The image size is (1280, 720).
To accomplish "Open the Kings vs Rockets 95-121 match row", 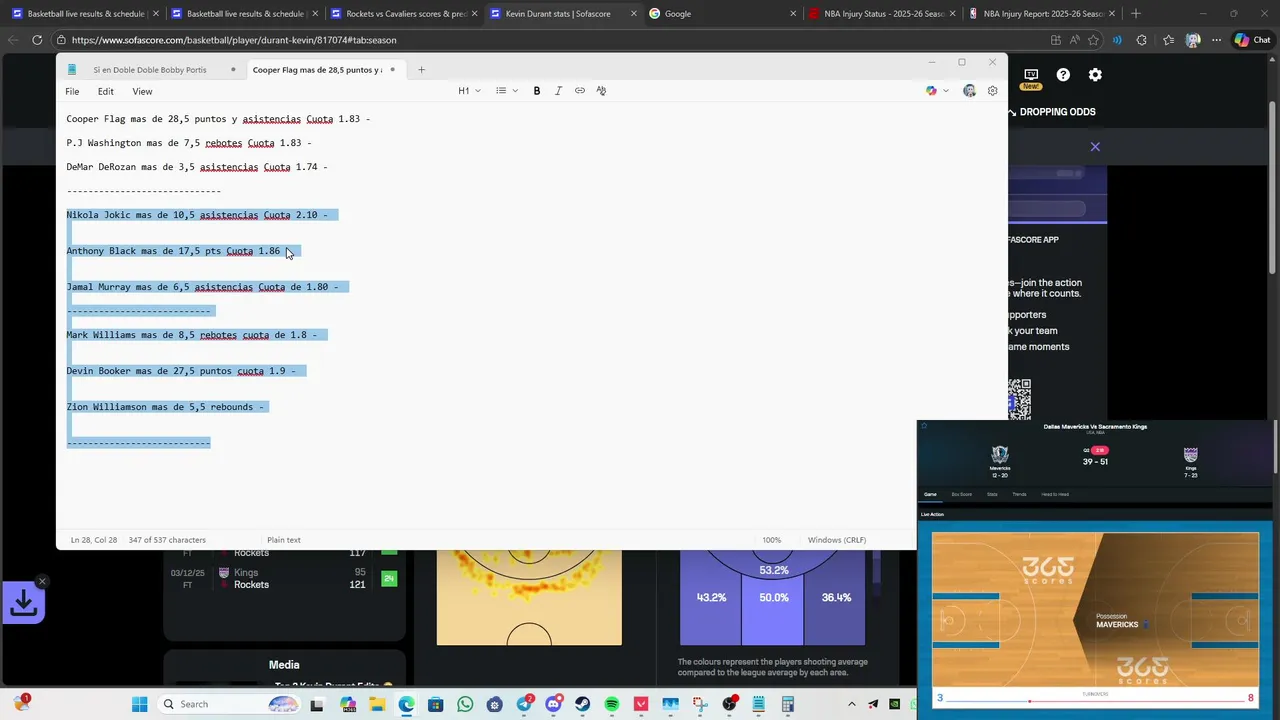I will coord(283,579).
